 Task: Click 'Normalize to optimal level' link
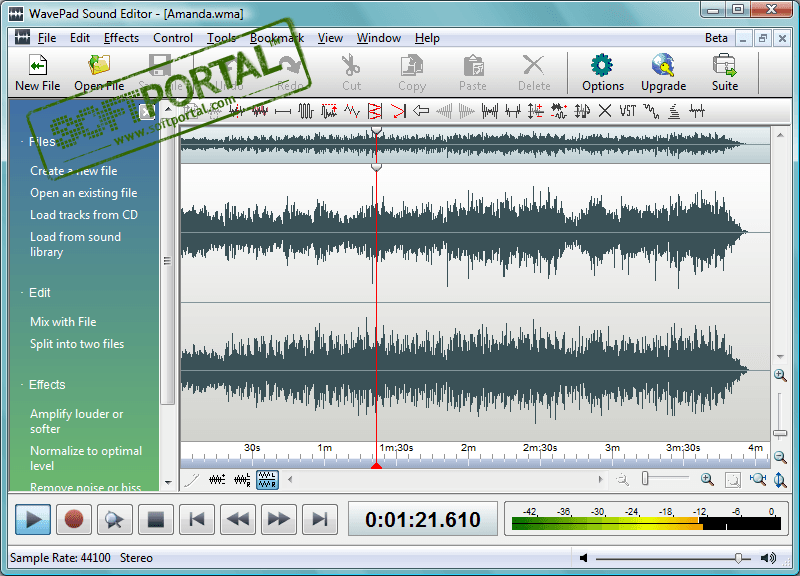(86, 458)
